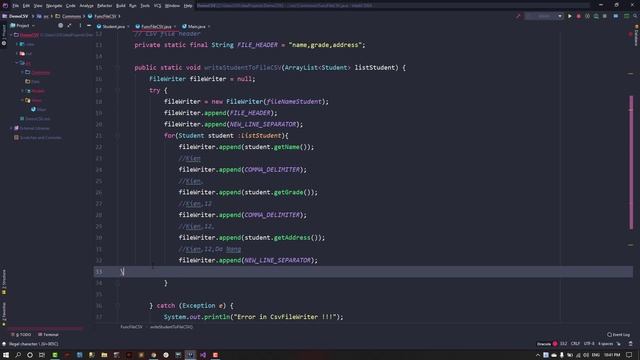Viewport: 640px width, 360px height.
Task: Run the program with the green play icon
Action: pyautogui.click(x=570, y=16)
